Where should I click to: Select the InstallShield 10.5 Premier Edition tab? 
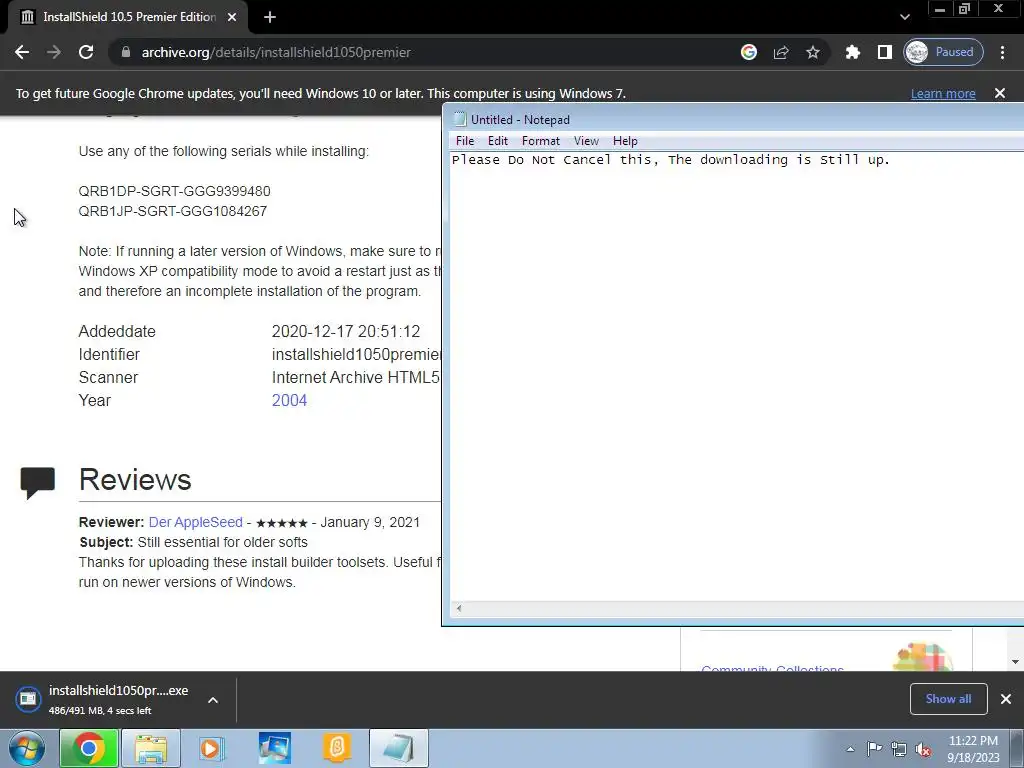(129, 17)
